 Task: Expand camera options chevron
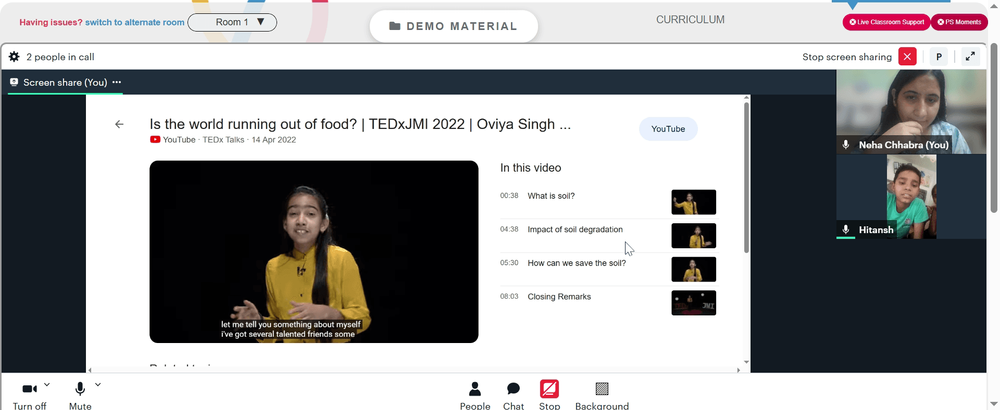(47, 384)
